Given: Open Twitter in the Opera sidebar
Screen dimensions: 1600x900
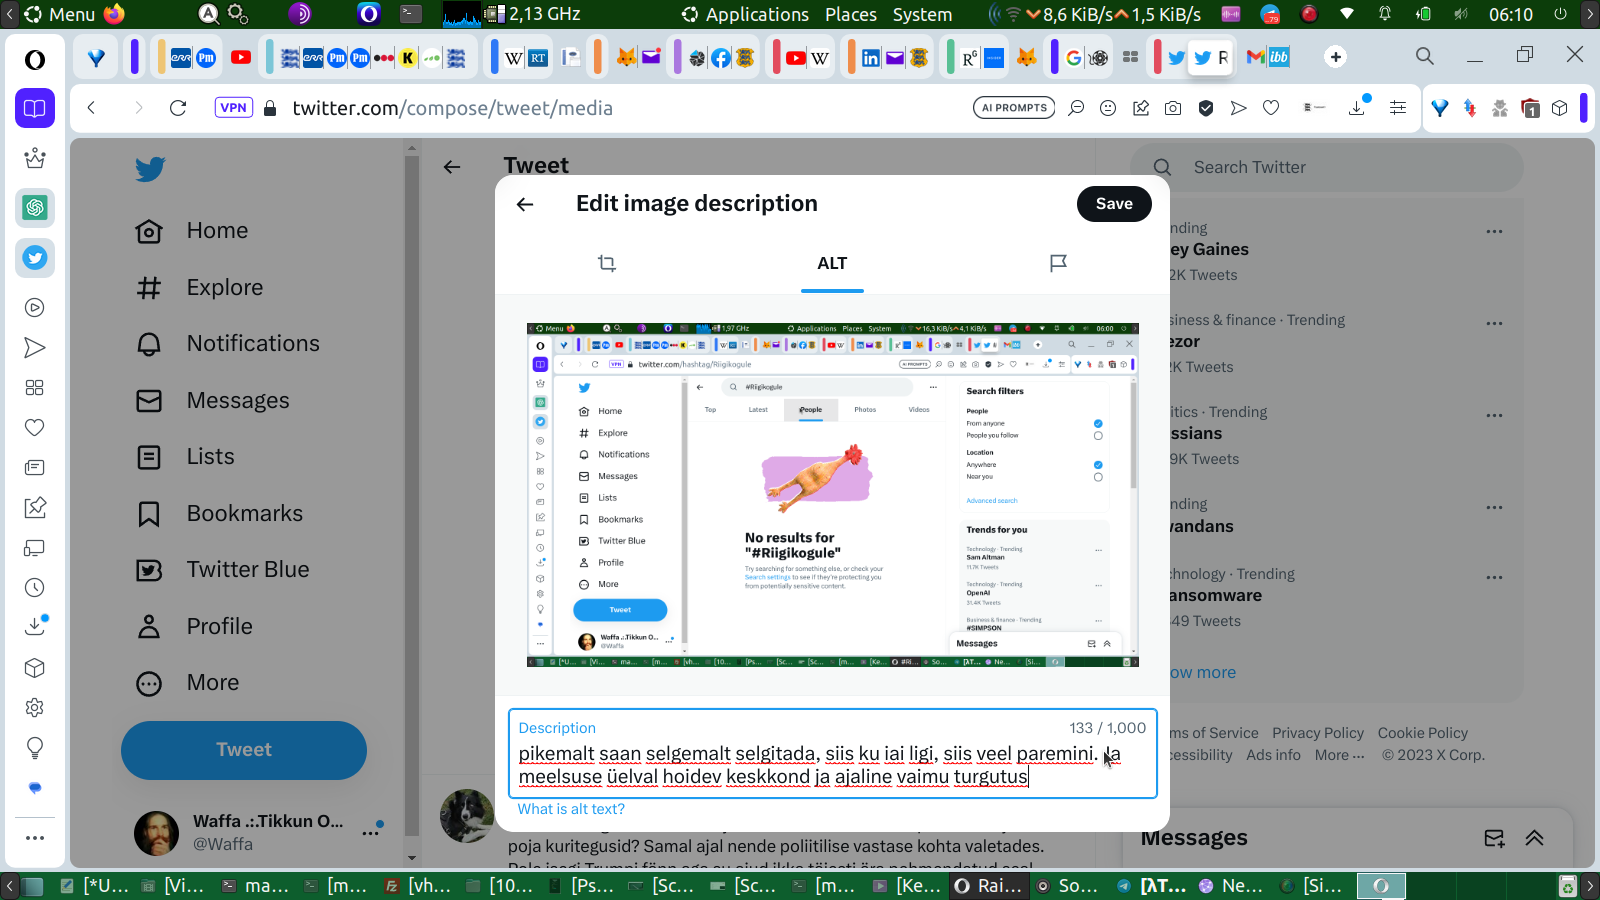Looking at the screenshot, I should click(x=35, y=258).
